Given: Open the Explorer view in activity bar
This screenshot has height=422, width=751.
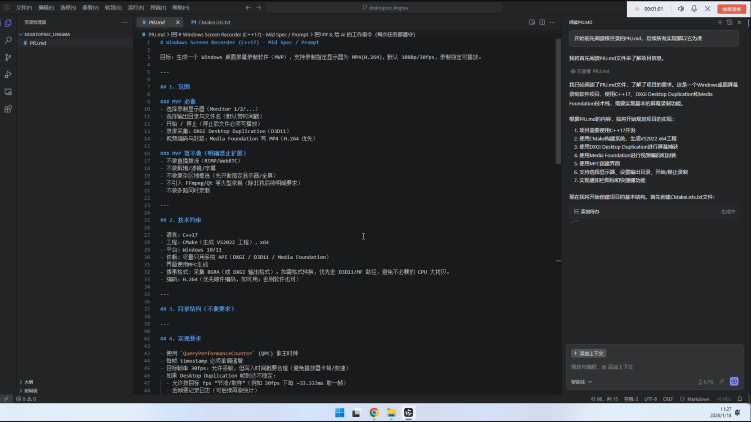Looking at the screenshot, I should 8,23.
